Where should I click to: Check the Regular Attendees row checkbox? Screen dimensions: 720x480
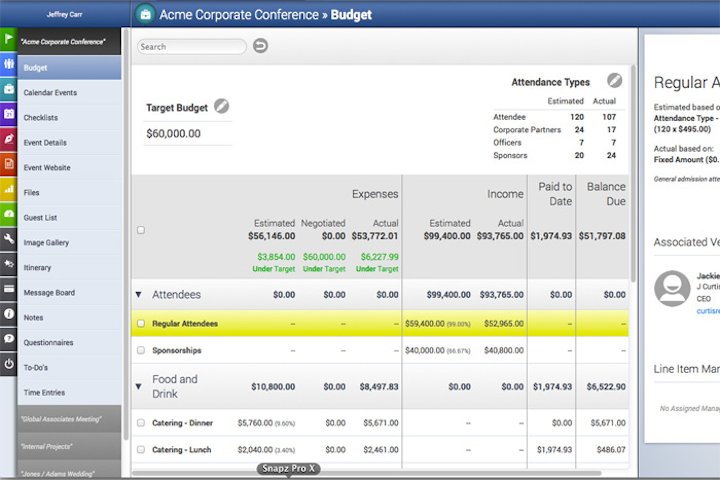tap(141, 324)
